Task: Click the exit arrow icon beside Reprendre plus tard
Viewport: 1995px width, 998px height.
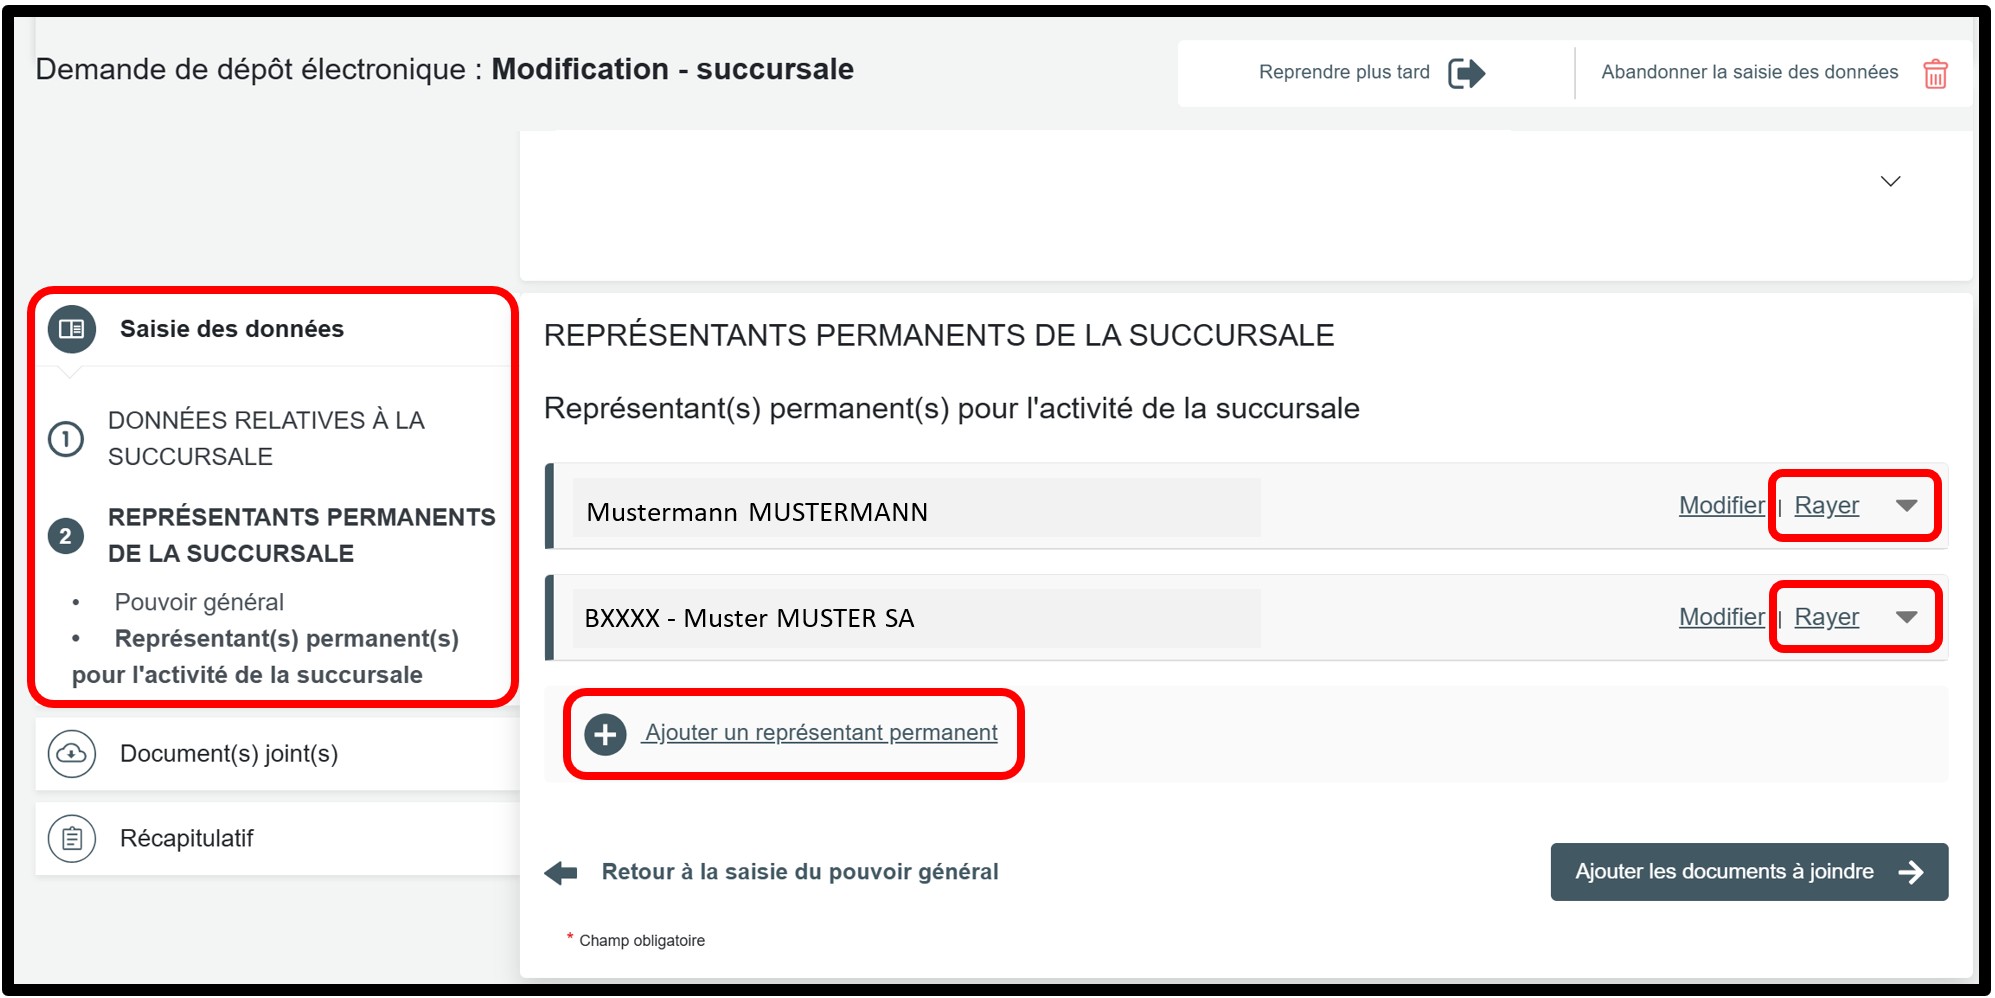Action: tap(1466, 73)
